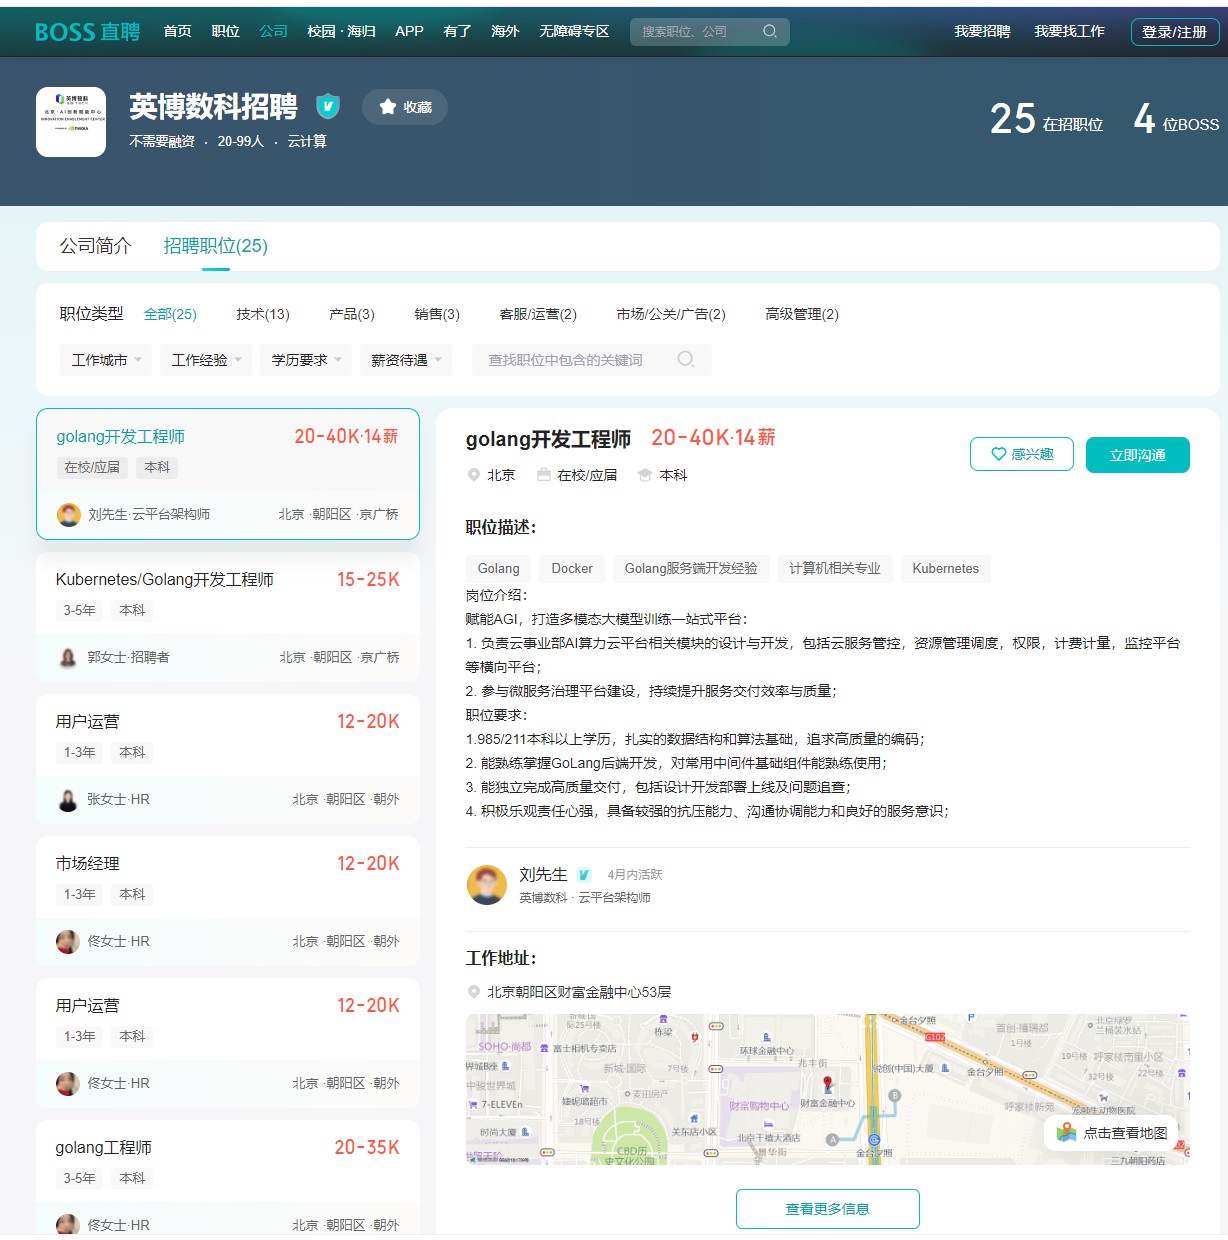Filter by 市场/公关/广告(2) job type
Screen dimensions: 1228x1240
[x=671, y=314]
